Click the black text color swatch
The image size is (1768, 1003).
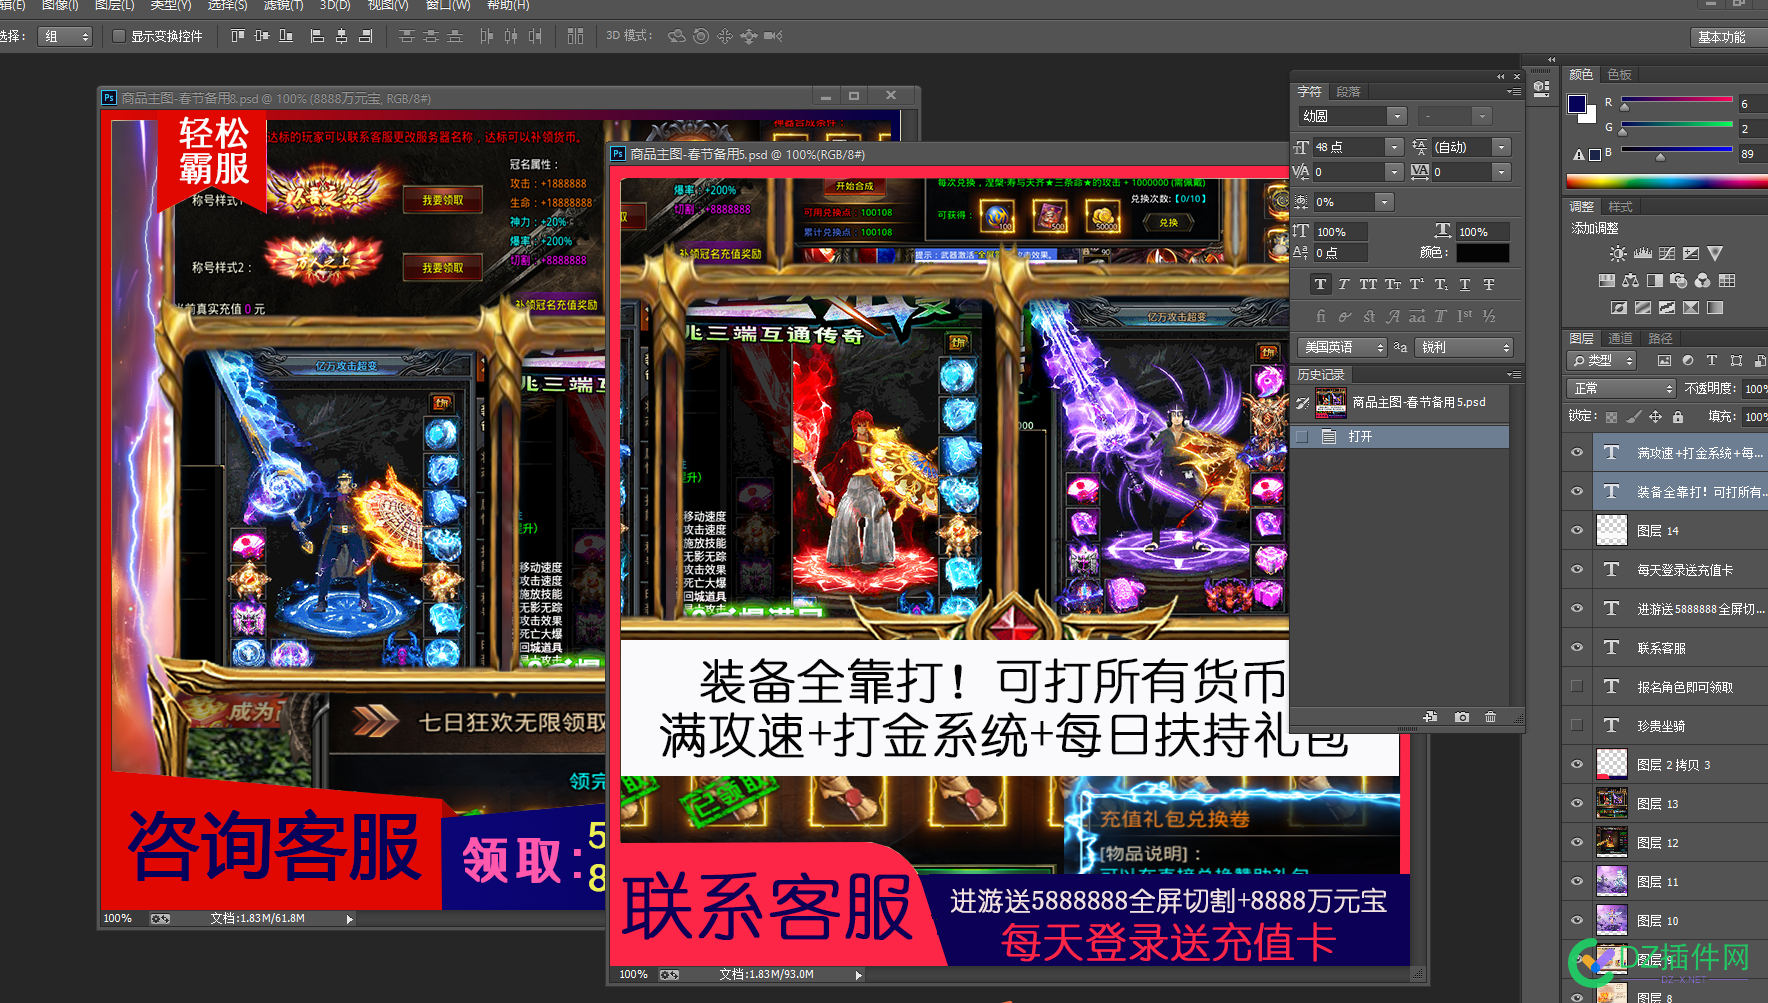(1482, 253)
